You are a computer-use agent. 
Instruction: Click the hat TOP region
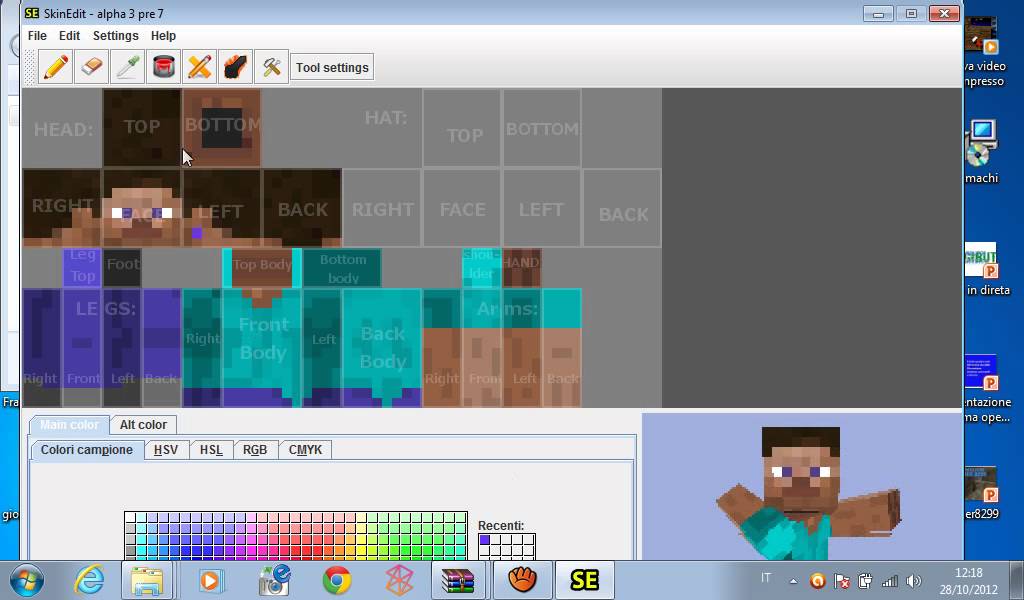coord(462,128)
